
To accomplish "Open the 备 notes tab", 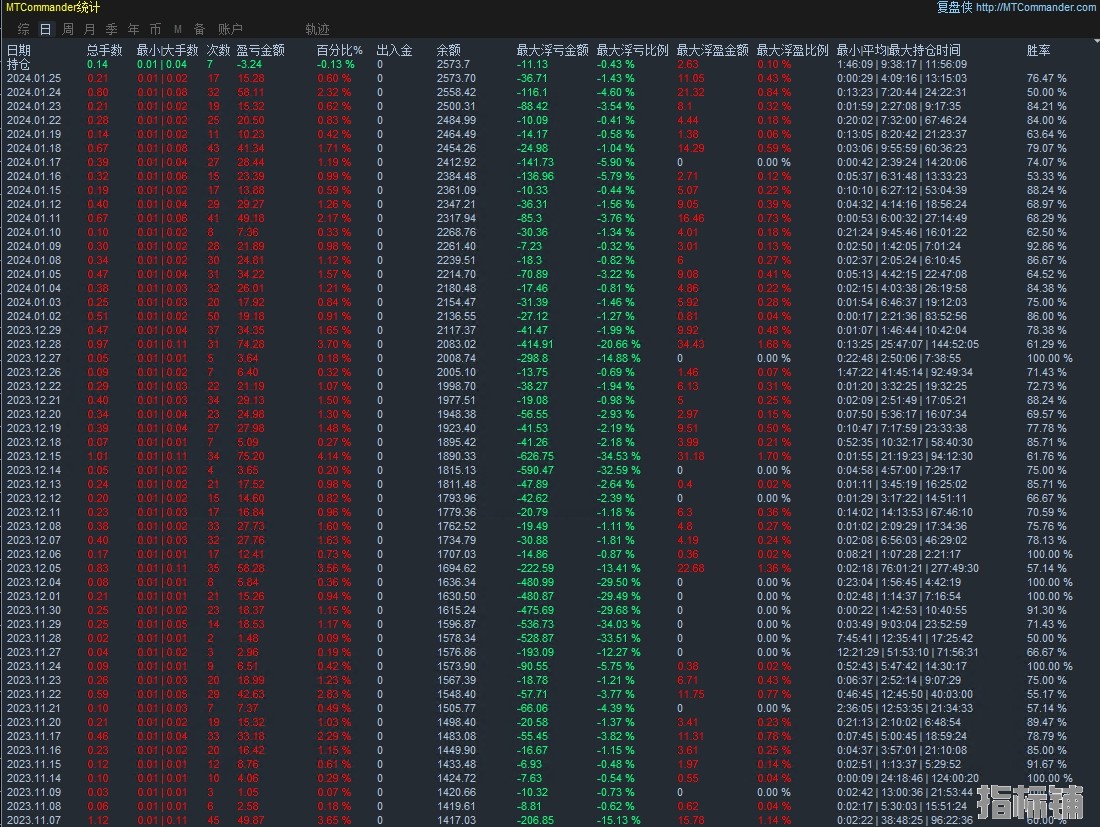I will (x=199, y=29).
